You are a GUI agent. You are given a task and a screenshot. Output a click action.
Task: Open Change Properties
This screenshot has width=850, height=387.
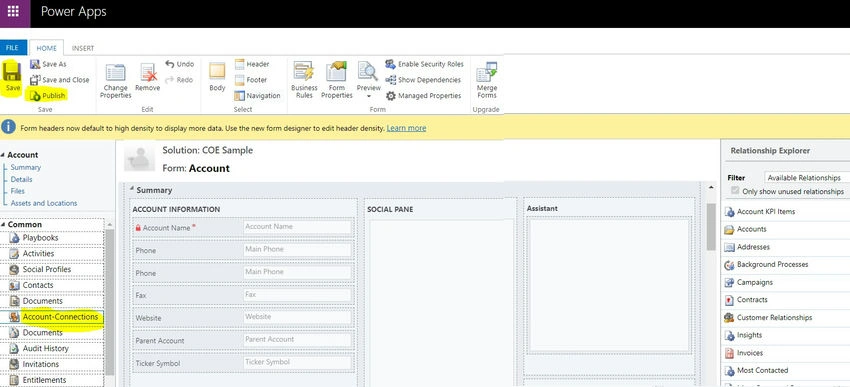coord(115,81)
